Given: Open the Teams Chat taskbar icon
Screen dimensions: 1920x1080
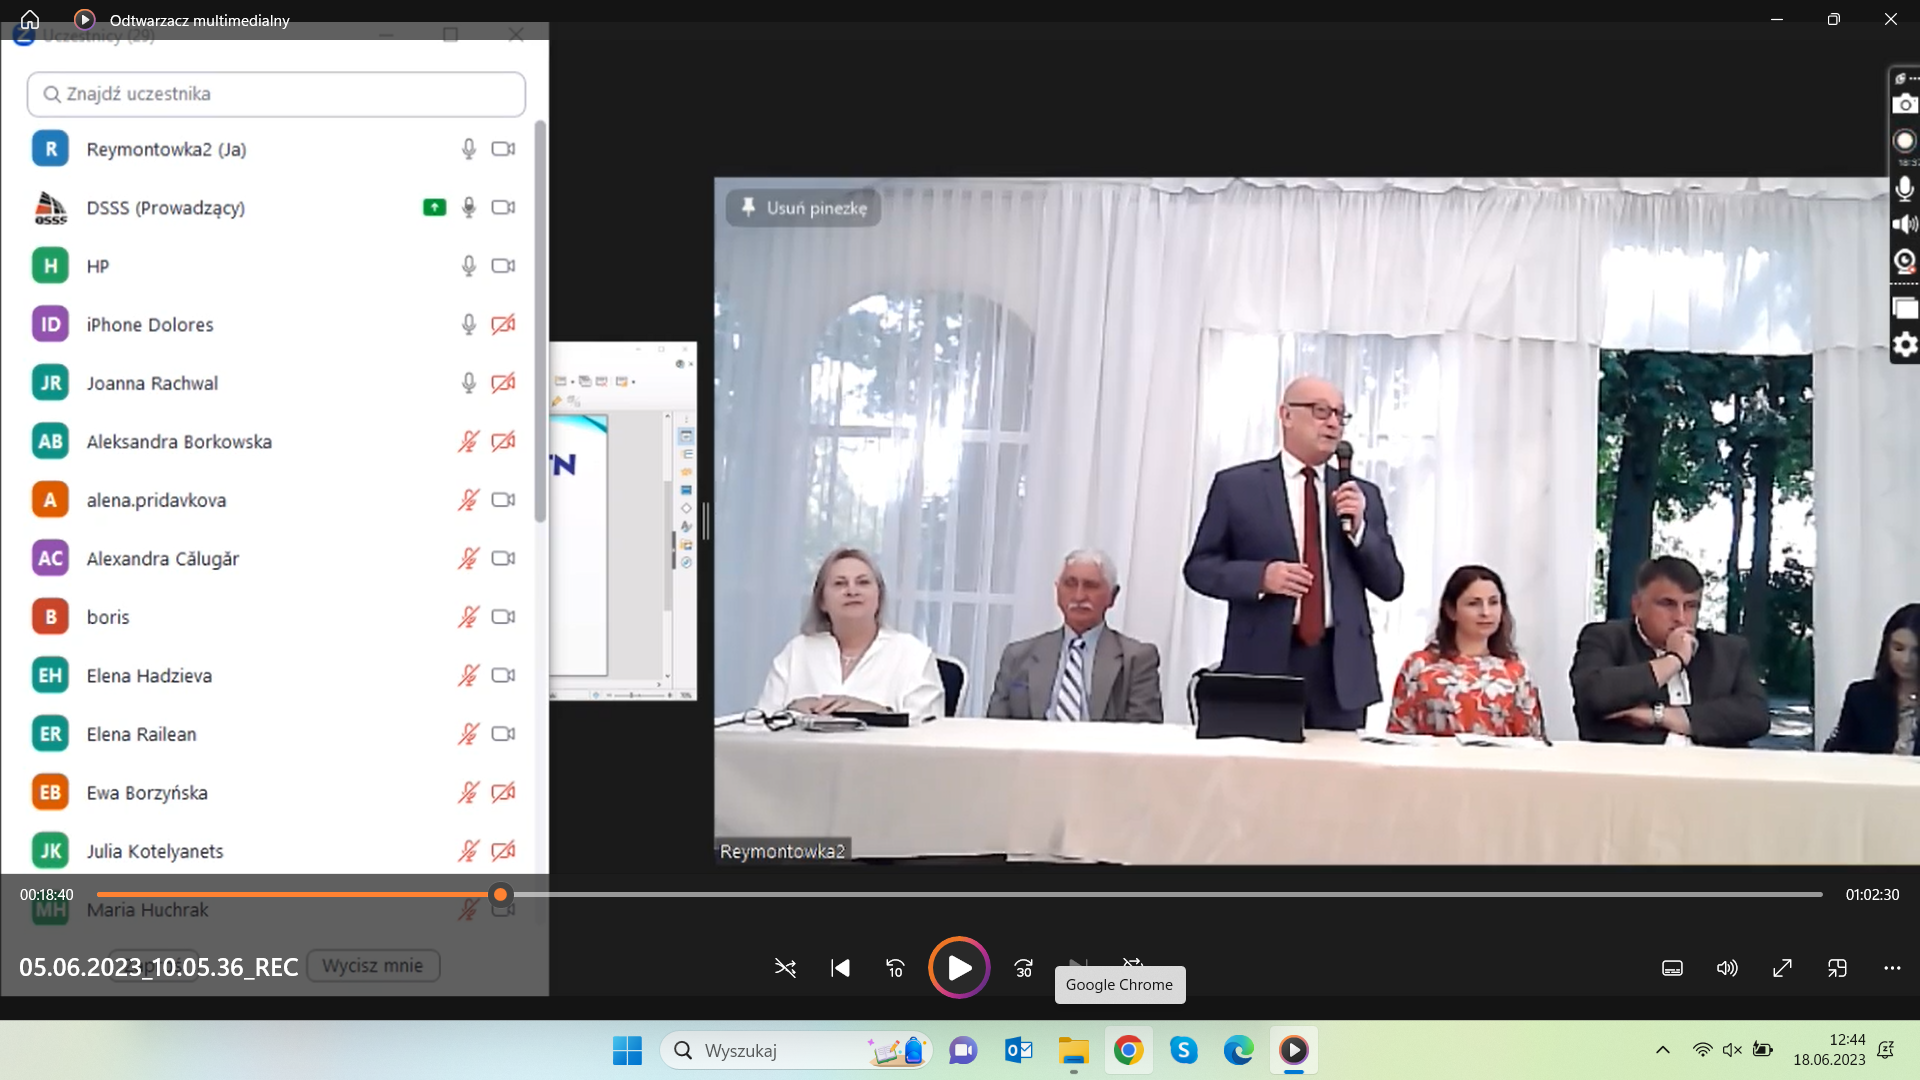Looking at the screenshot, I should [963, 1050].
